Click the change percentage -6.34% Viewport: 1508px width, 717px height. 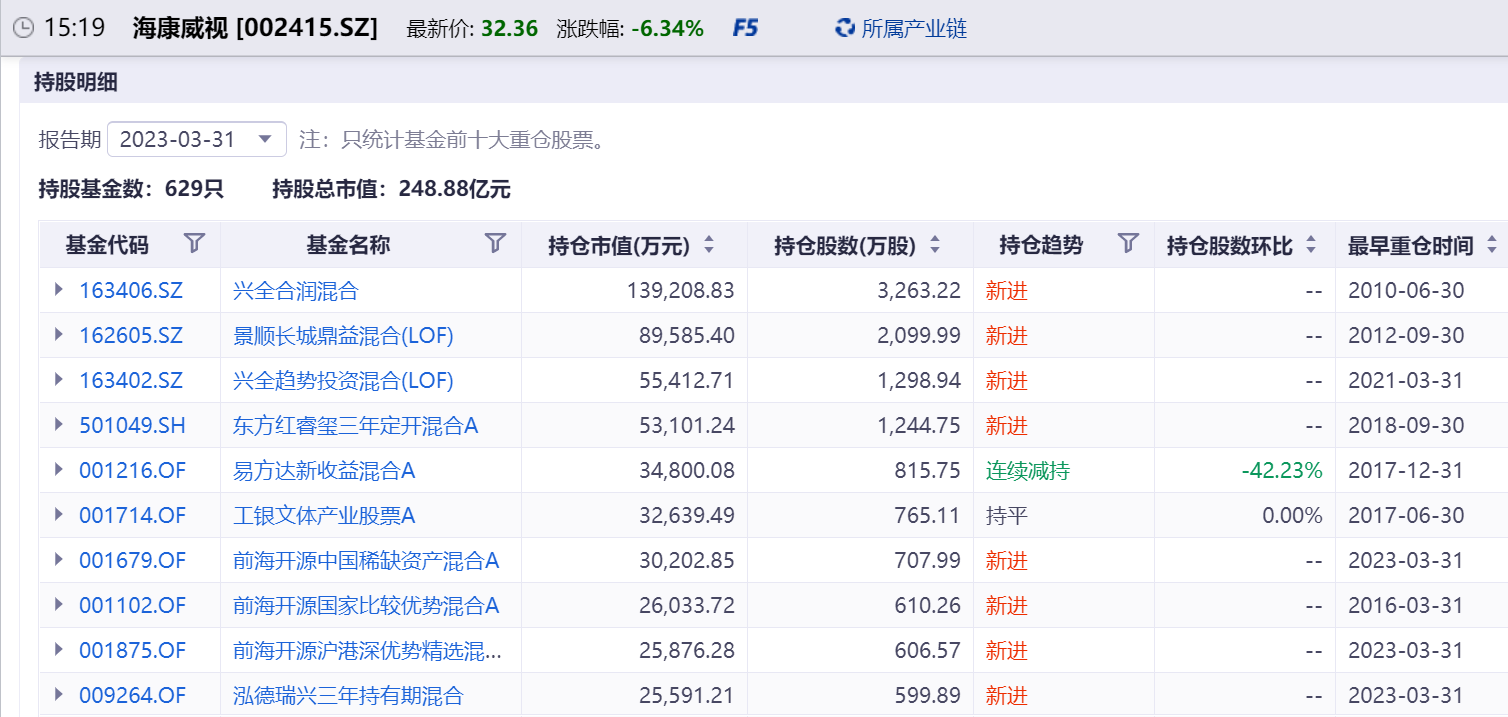[x=667, y=29]
